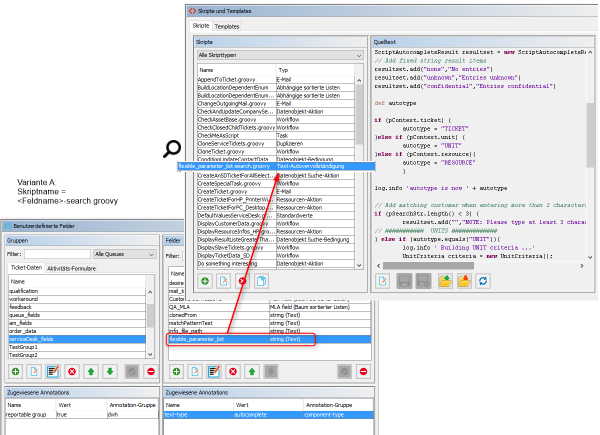Deactivate the group with the red minus icon in Gruppen
This screenshot has width=600, height=435.
(151, 371)
